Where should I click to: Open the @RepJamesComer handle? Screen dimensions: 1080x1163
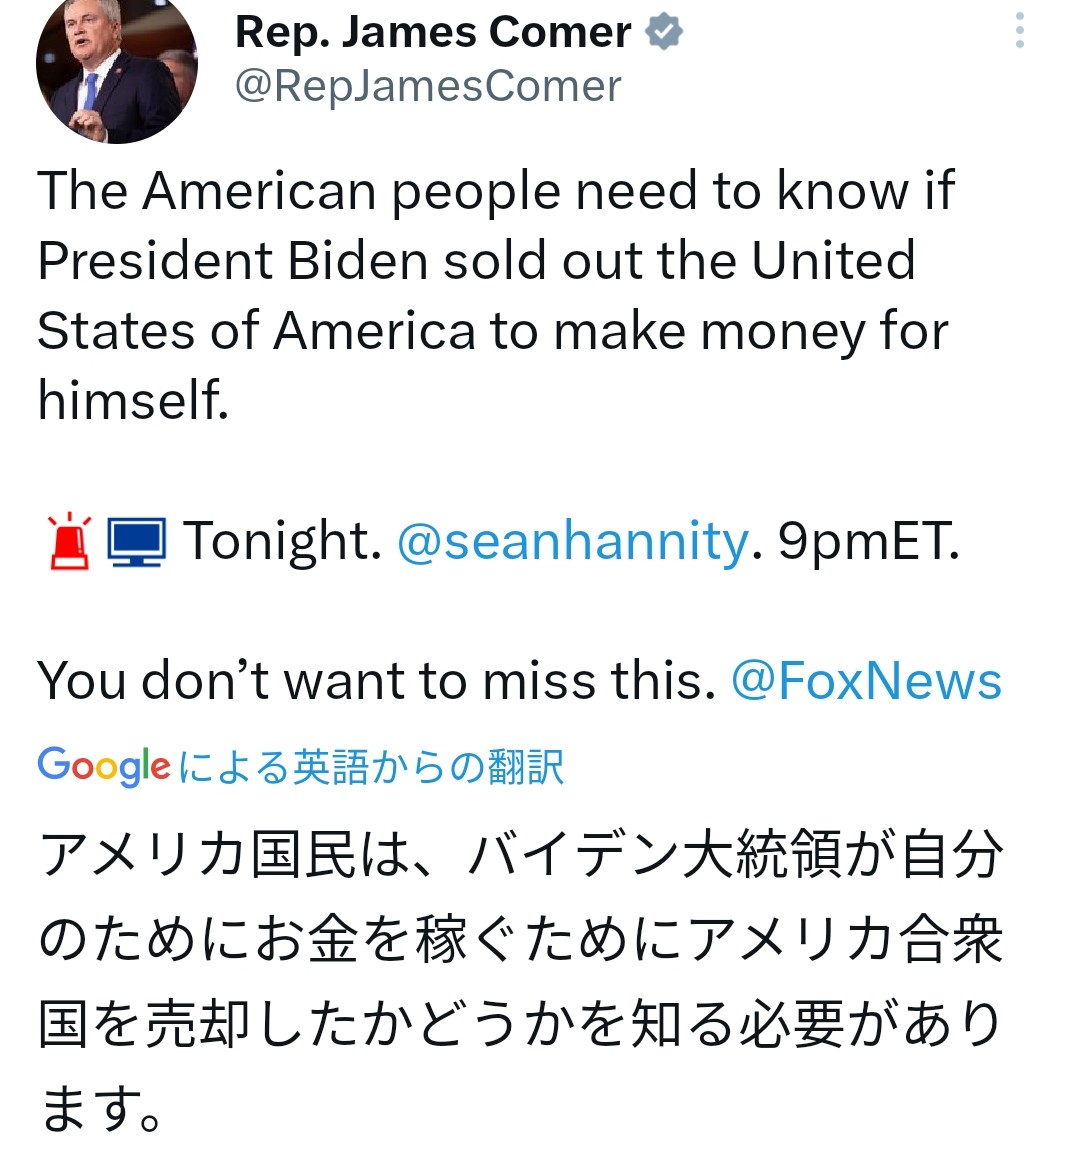(428, 87)
